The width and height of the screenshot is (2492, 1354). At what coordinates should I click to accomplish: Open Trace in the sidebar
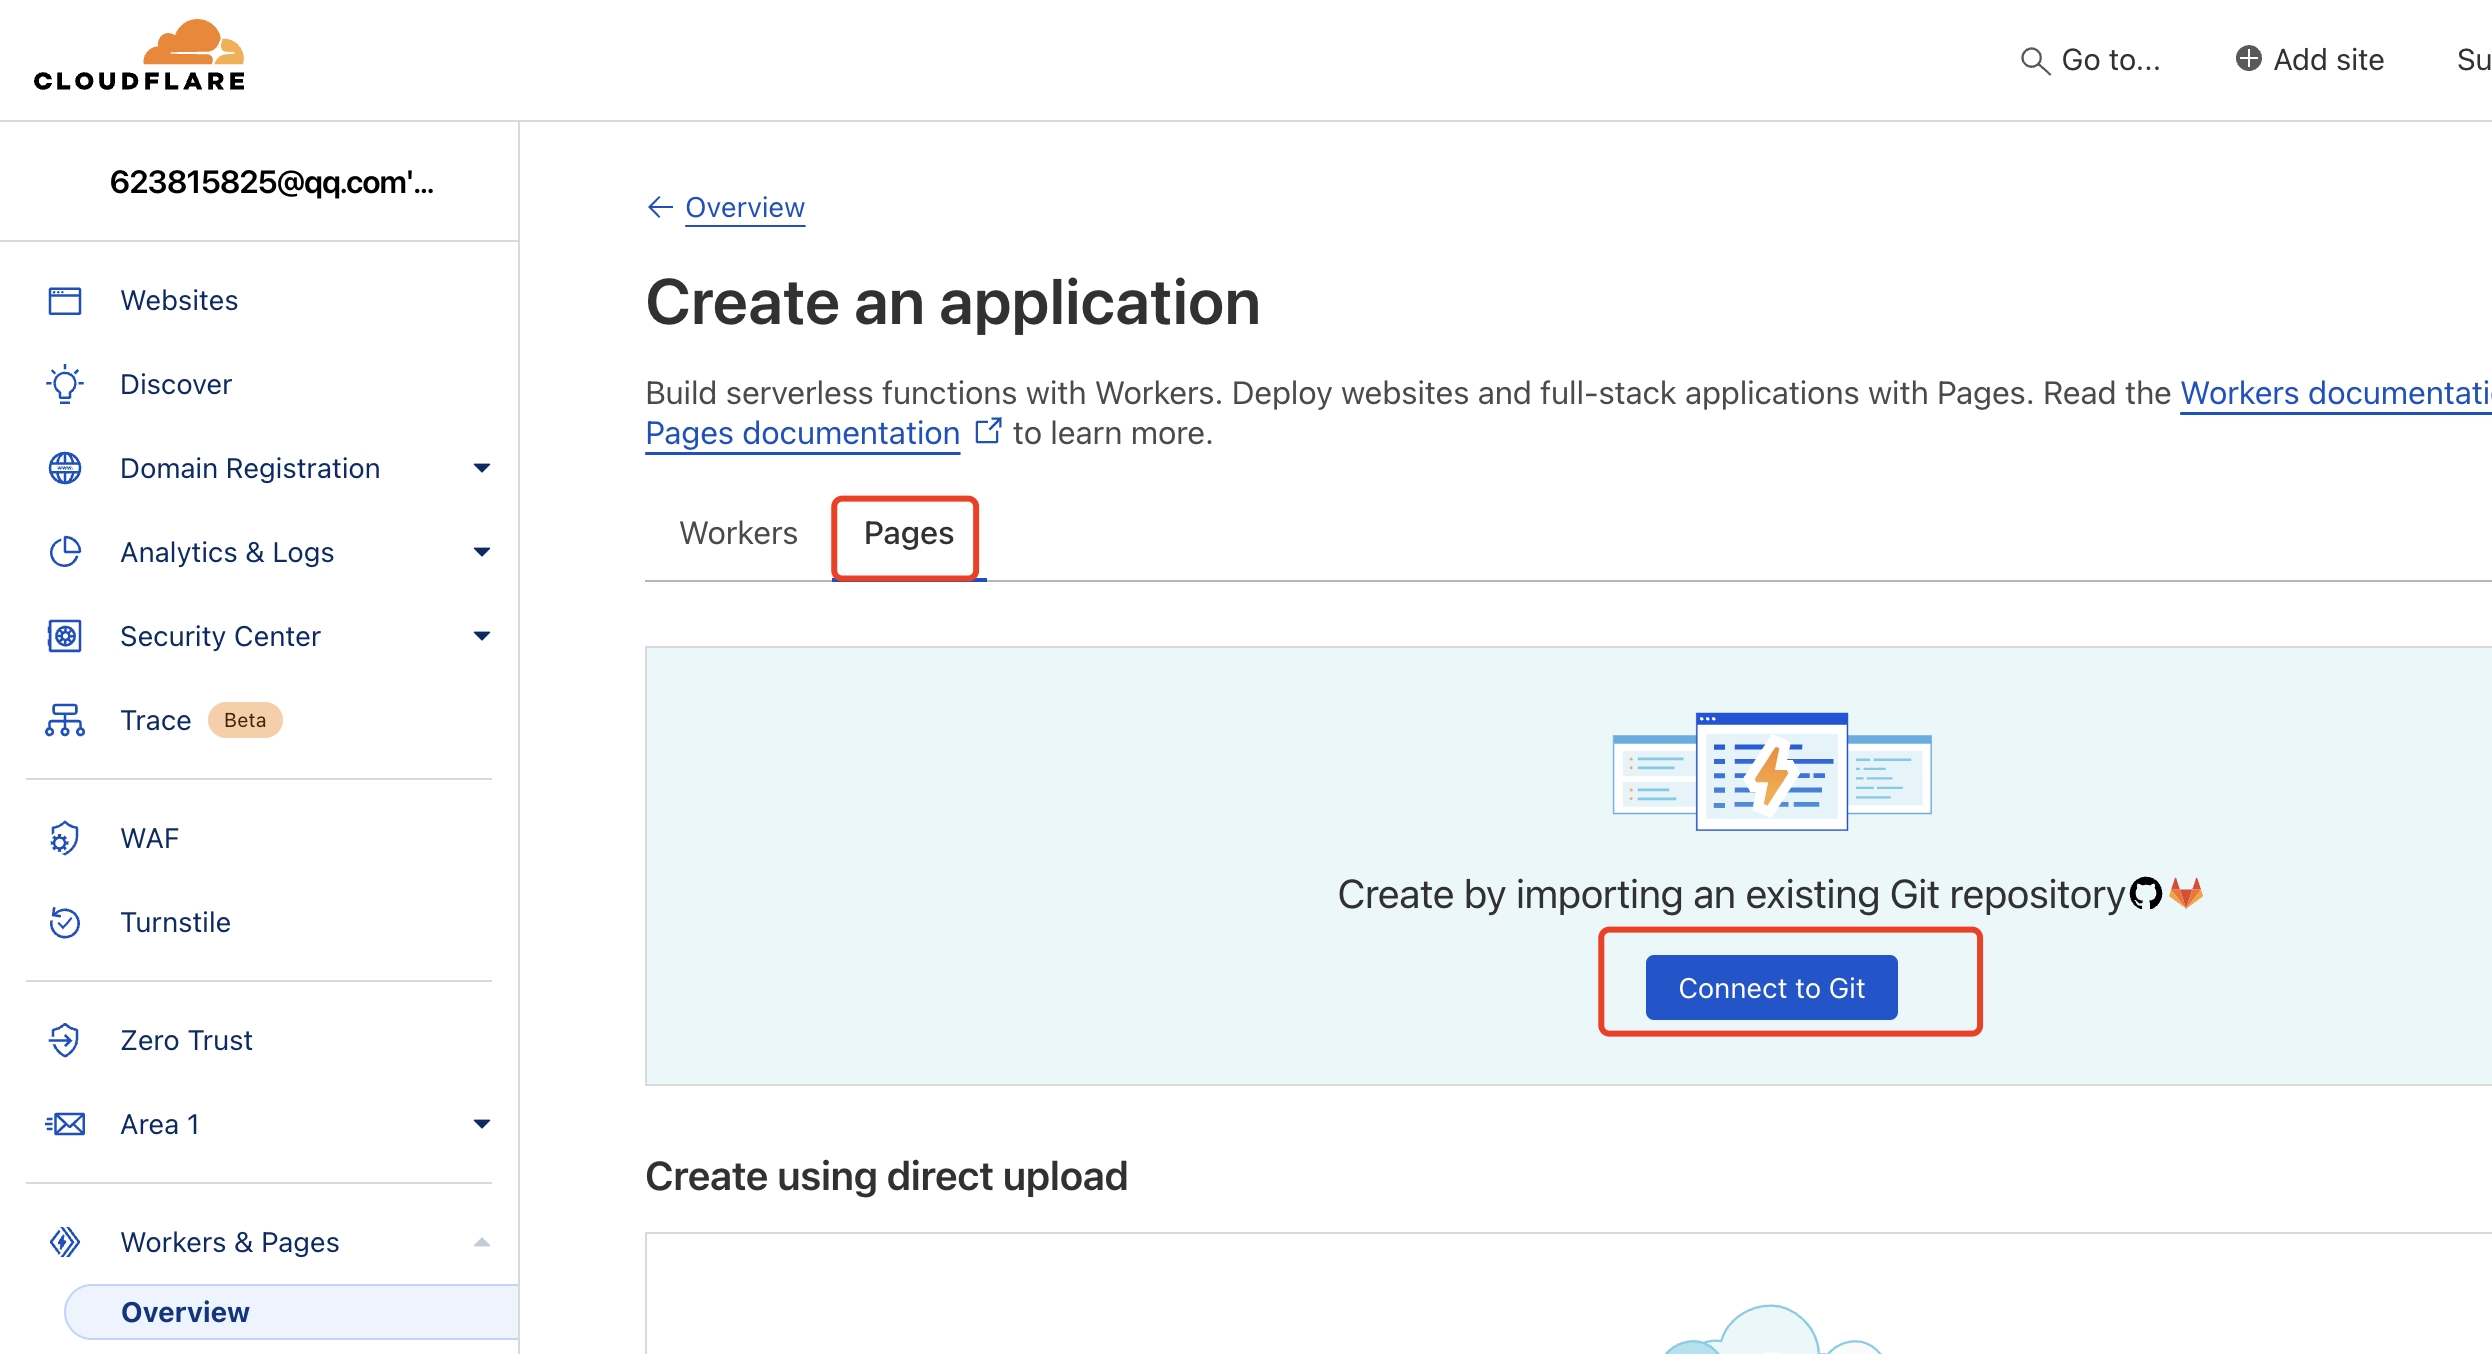tap(155, 720)
